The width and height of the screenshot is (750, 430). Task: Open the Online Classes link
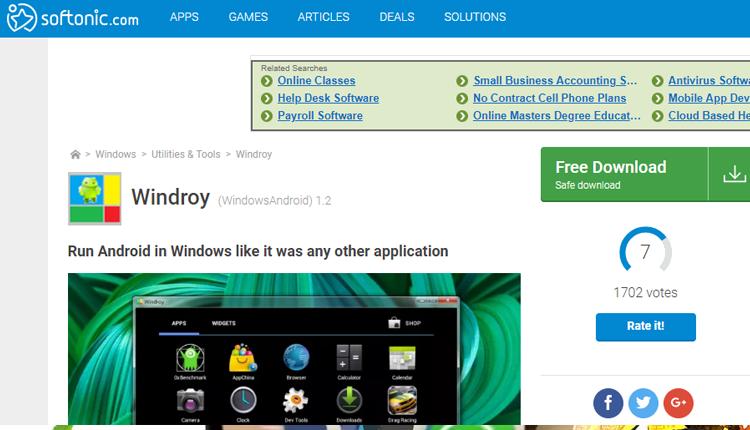(317, 81)
